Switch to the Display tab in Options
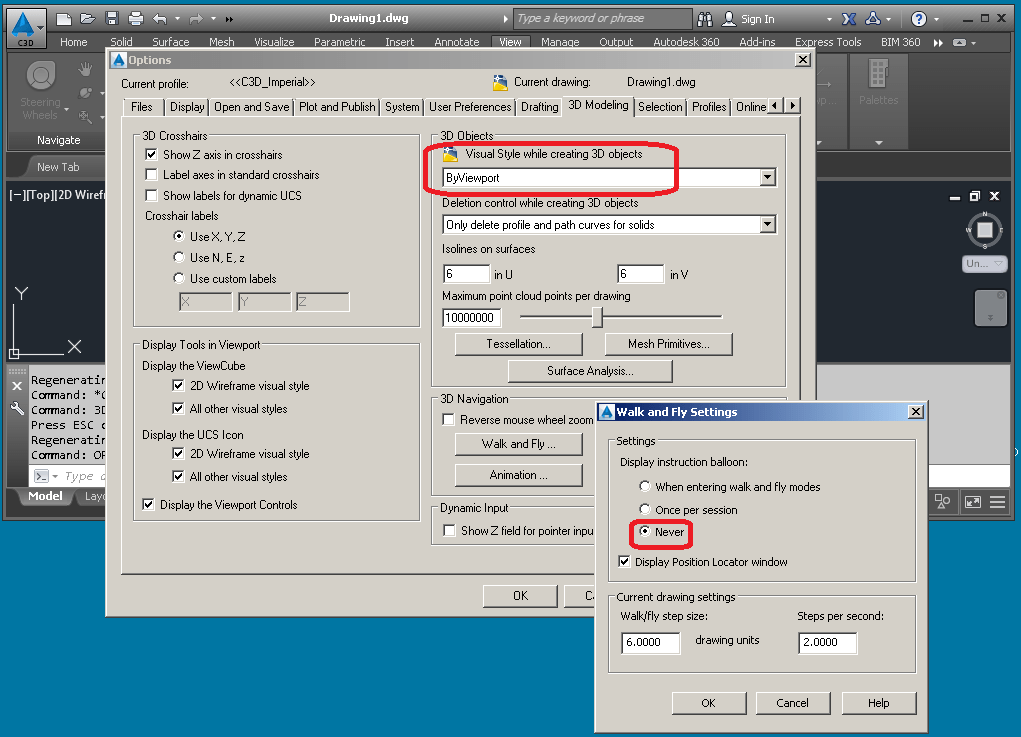This screenshot has height=737, width=1021. click(187, 107)
